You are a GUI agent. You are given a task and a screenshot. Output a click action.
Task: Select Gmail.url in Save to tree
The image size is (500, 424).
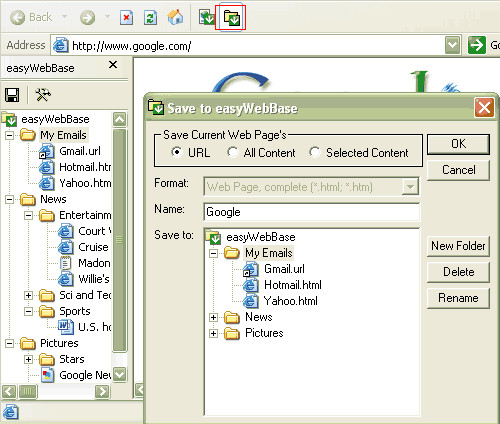(x=284, y=269)
